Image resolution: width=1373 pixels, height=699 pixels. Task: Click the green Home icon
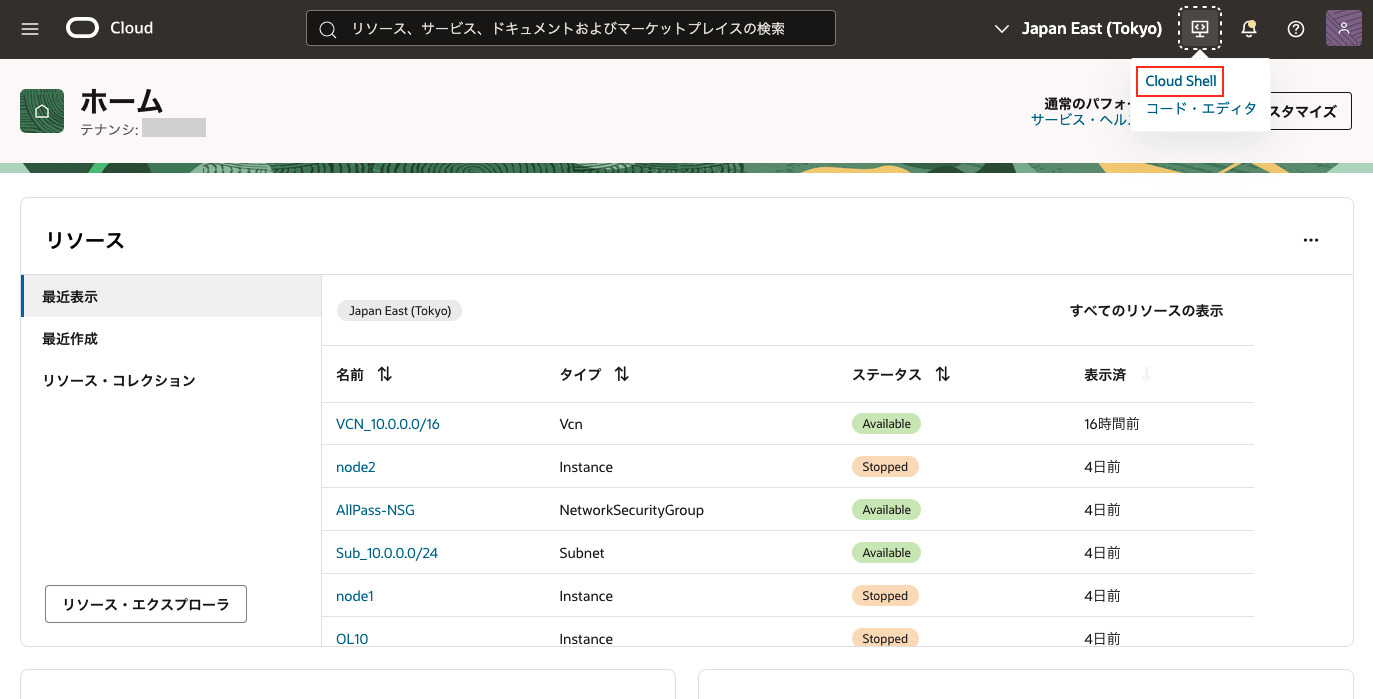point(42,111)
